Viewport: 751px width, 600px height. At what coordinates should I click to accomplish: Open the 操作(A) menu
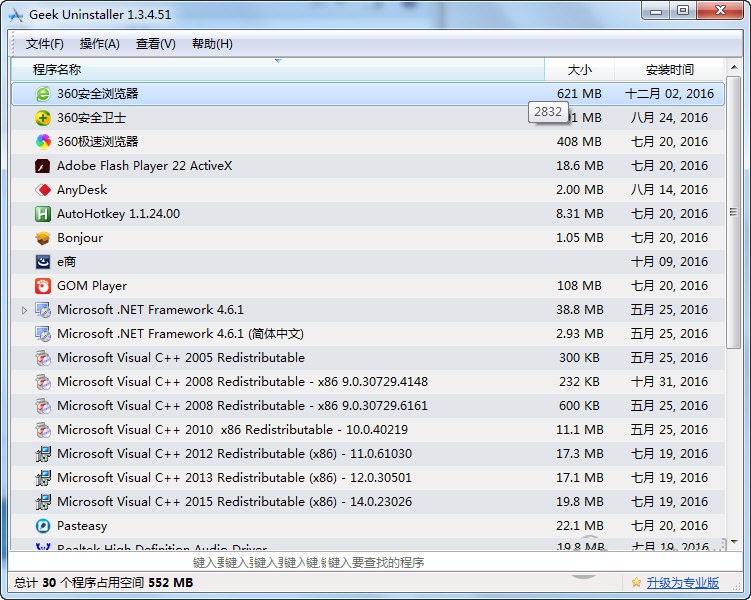100,44
